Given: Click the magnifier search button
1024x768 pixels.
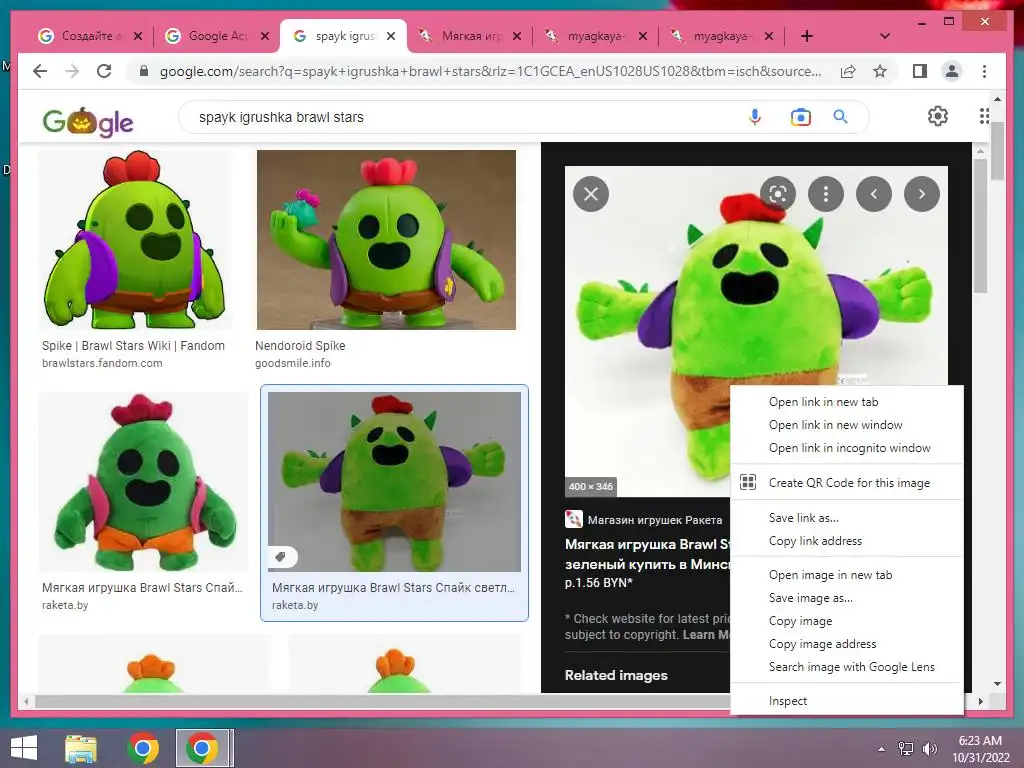Looking at the screenshot, I should pos(840,117).
